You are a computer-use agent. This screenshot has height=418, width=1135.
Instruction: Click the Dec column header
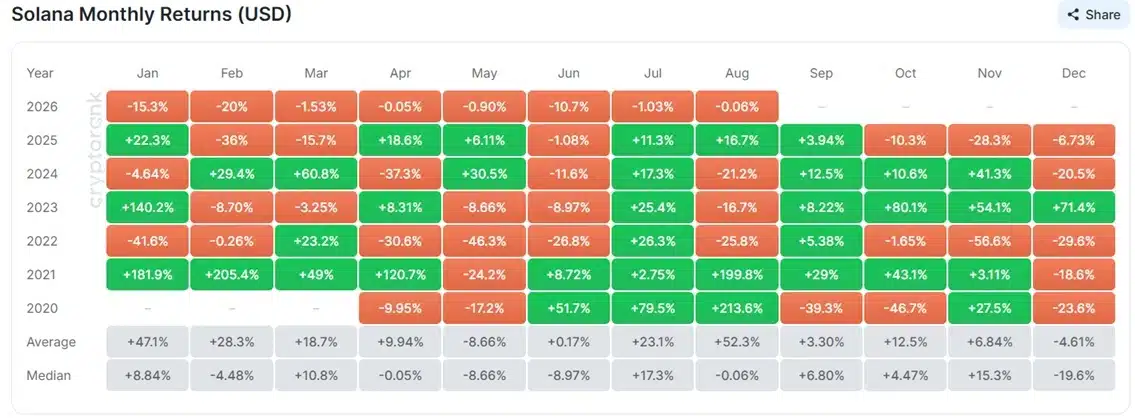(x=1073, y=73)
